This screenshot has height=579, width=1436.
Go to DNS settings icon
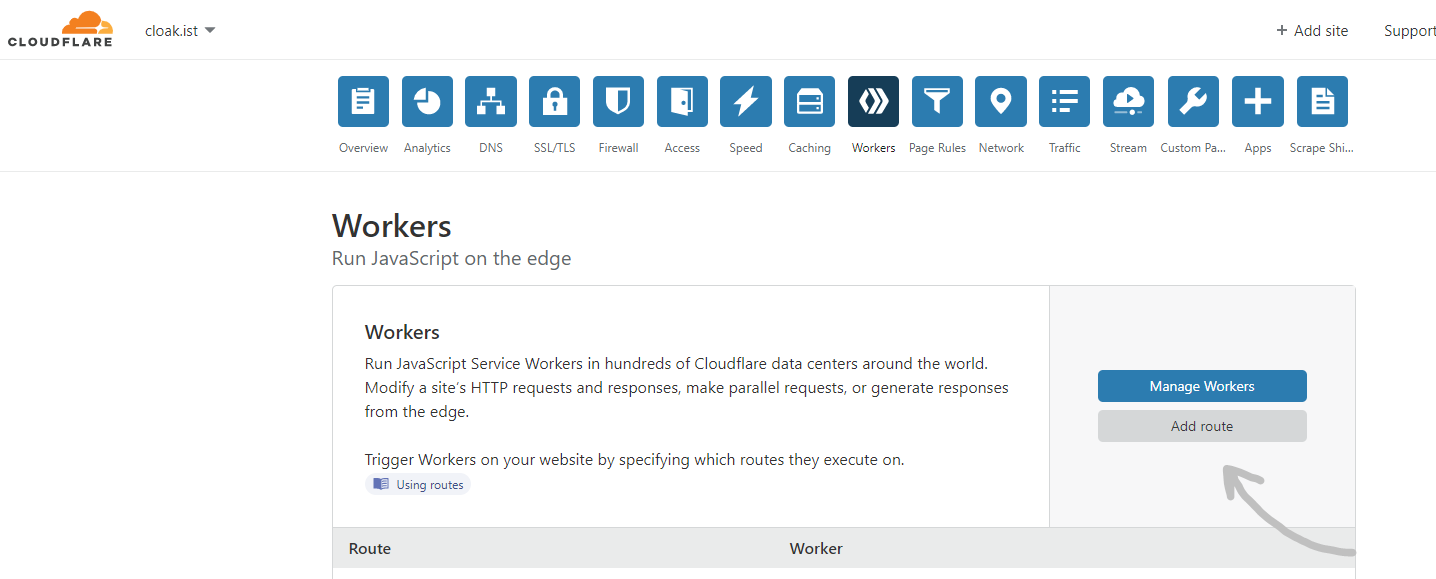491,102
